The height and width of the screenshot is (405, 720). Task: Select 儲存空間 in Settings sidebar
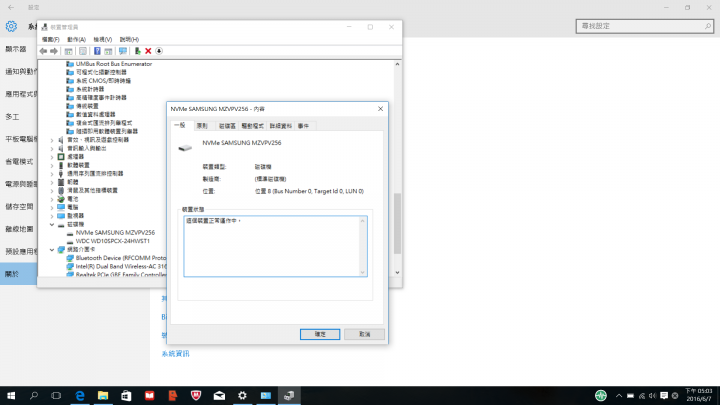point(19,207)
